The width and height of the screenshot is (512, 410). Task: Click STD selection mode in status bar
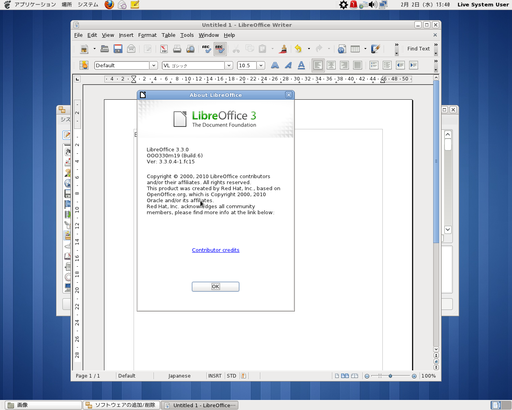[231, 376]
